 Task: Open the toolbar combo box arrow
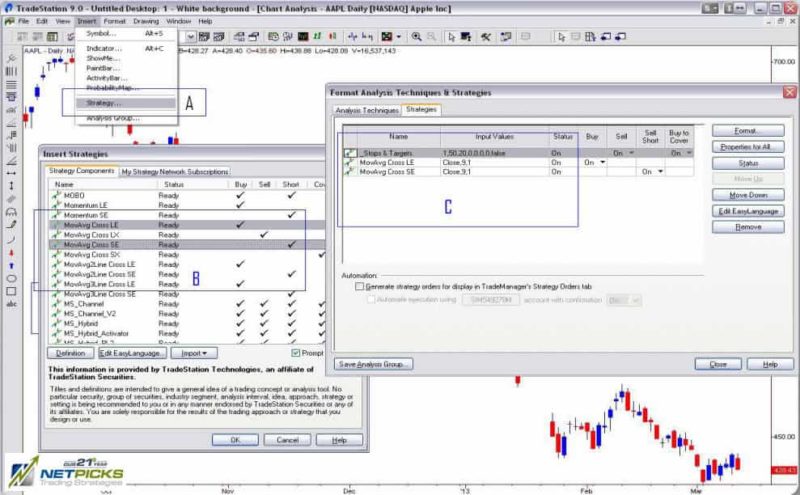point(190,37)
